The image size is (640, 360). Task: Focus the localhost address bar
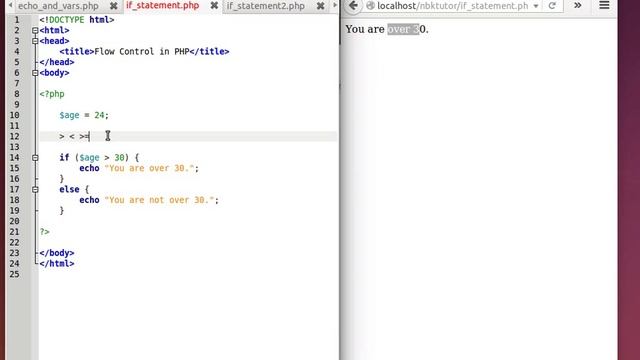pos(452,6)
